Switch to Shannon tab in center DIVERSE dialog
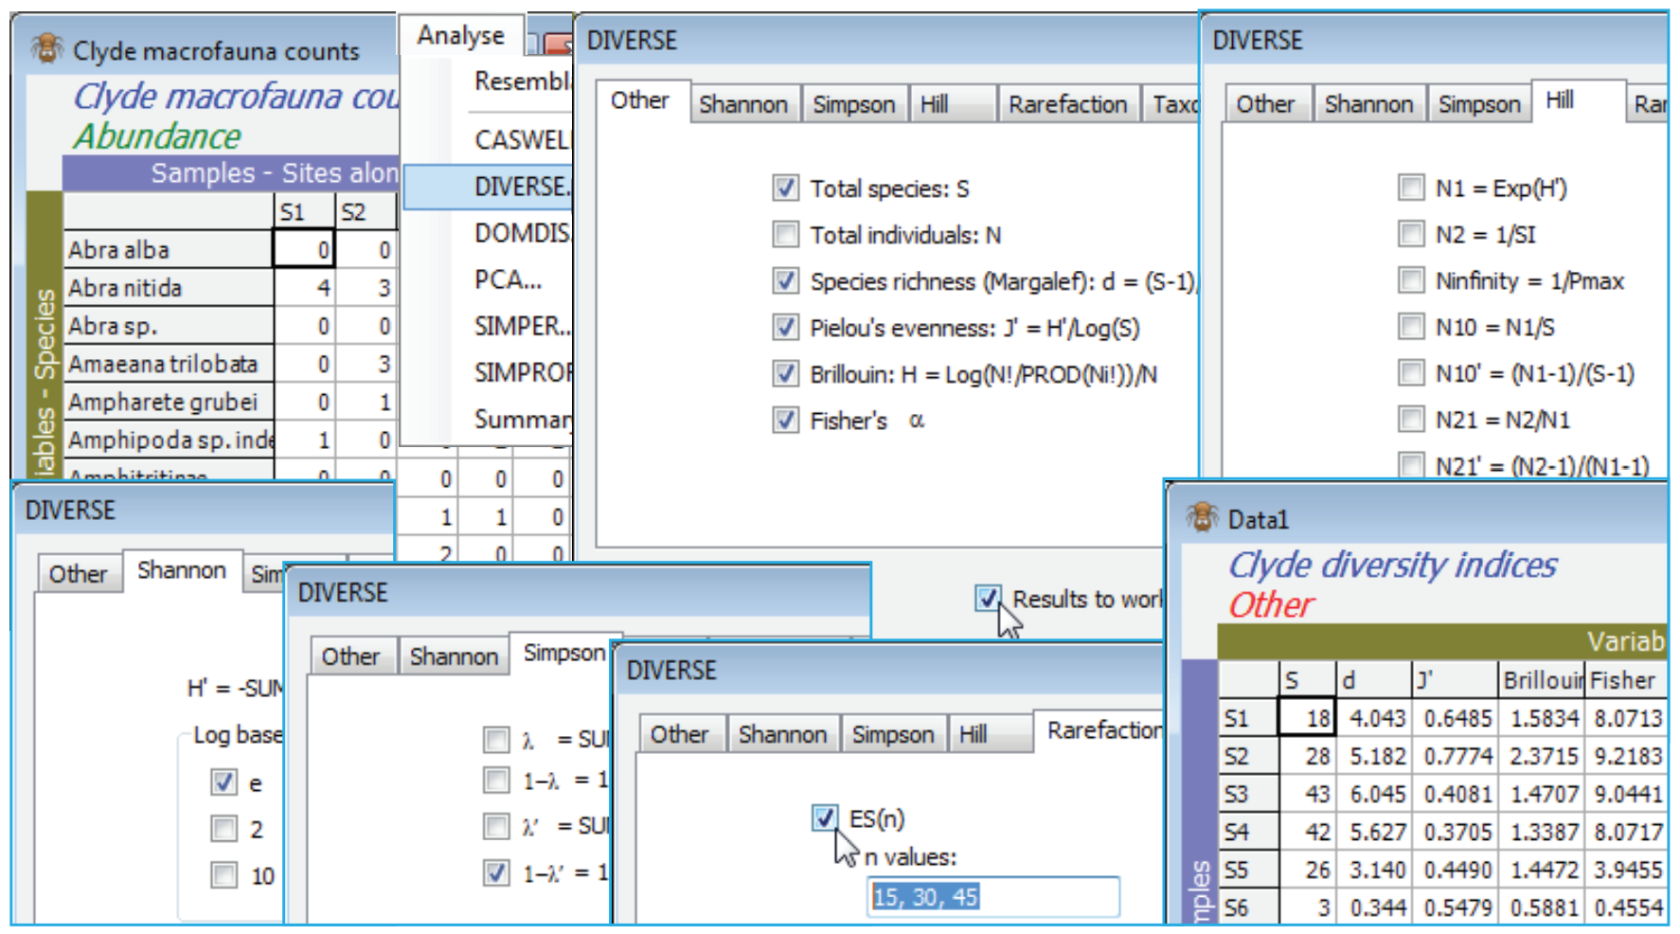 click(x=743, y=104)
